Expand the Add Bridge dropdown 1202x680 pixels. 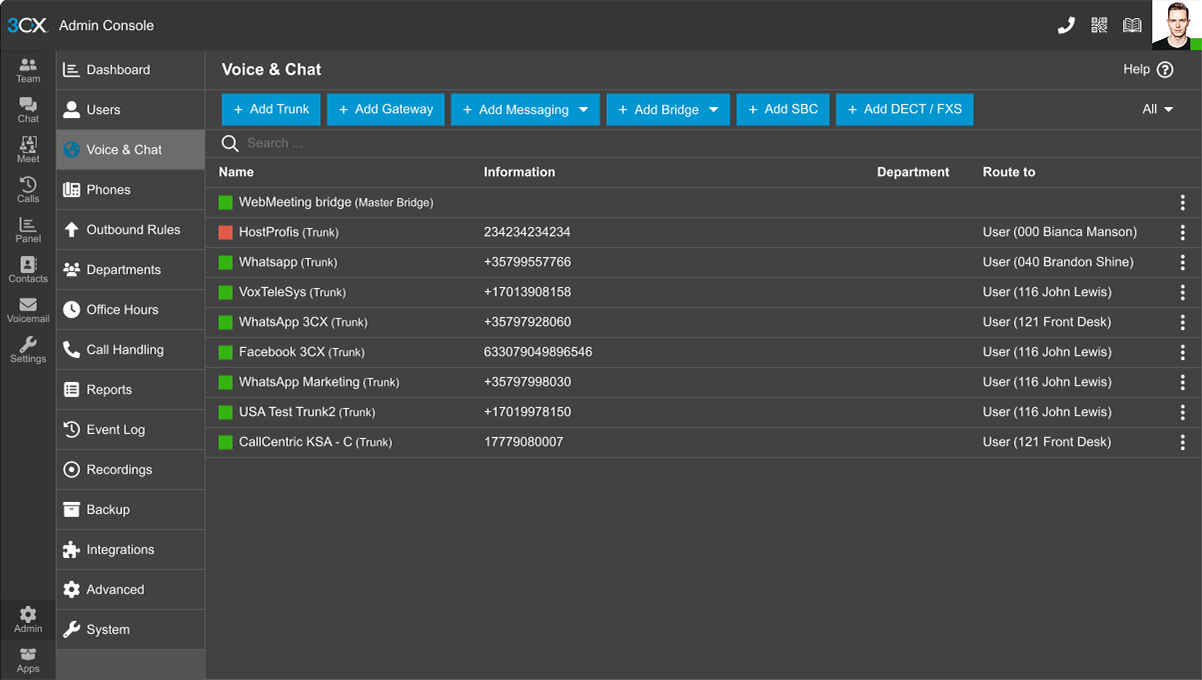[668, 110]
